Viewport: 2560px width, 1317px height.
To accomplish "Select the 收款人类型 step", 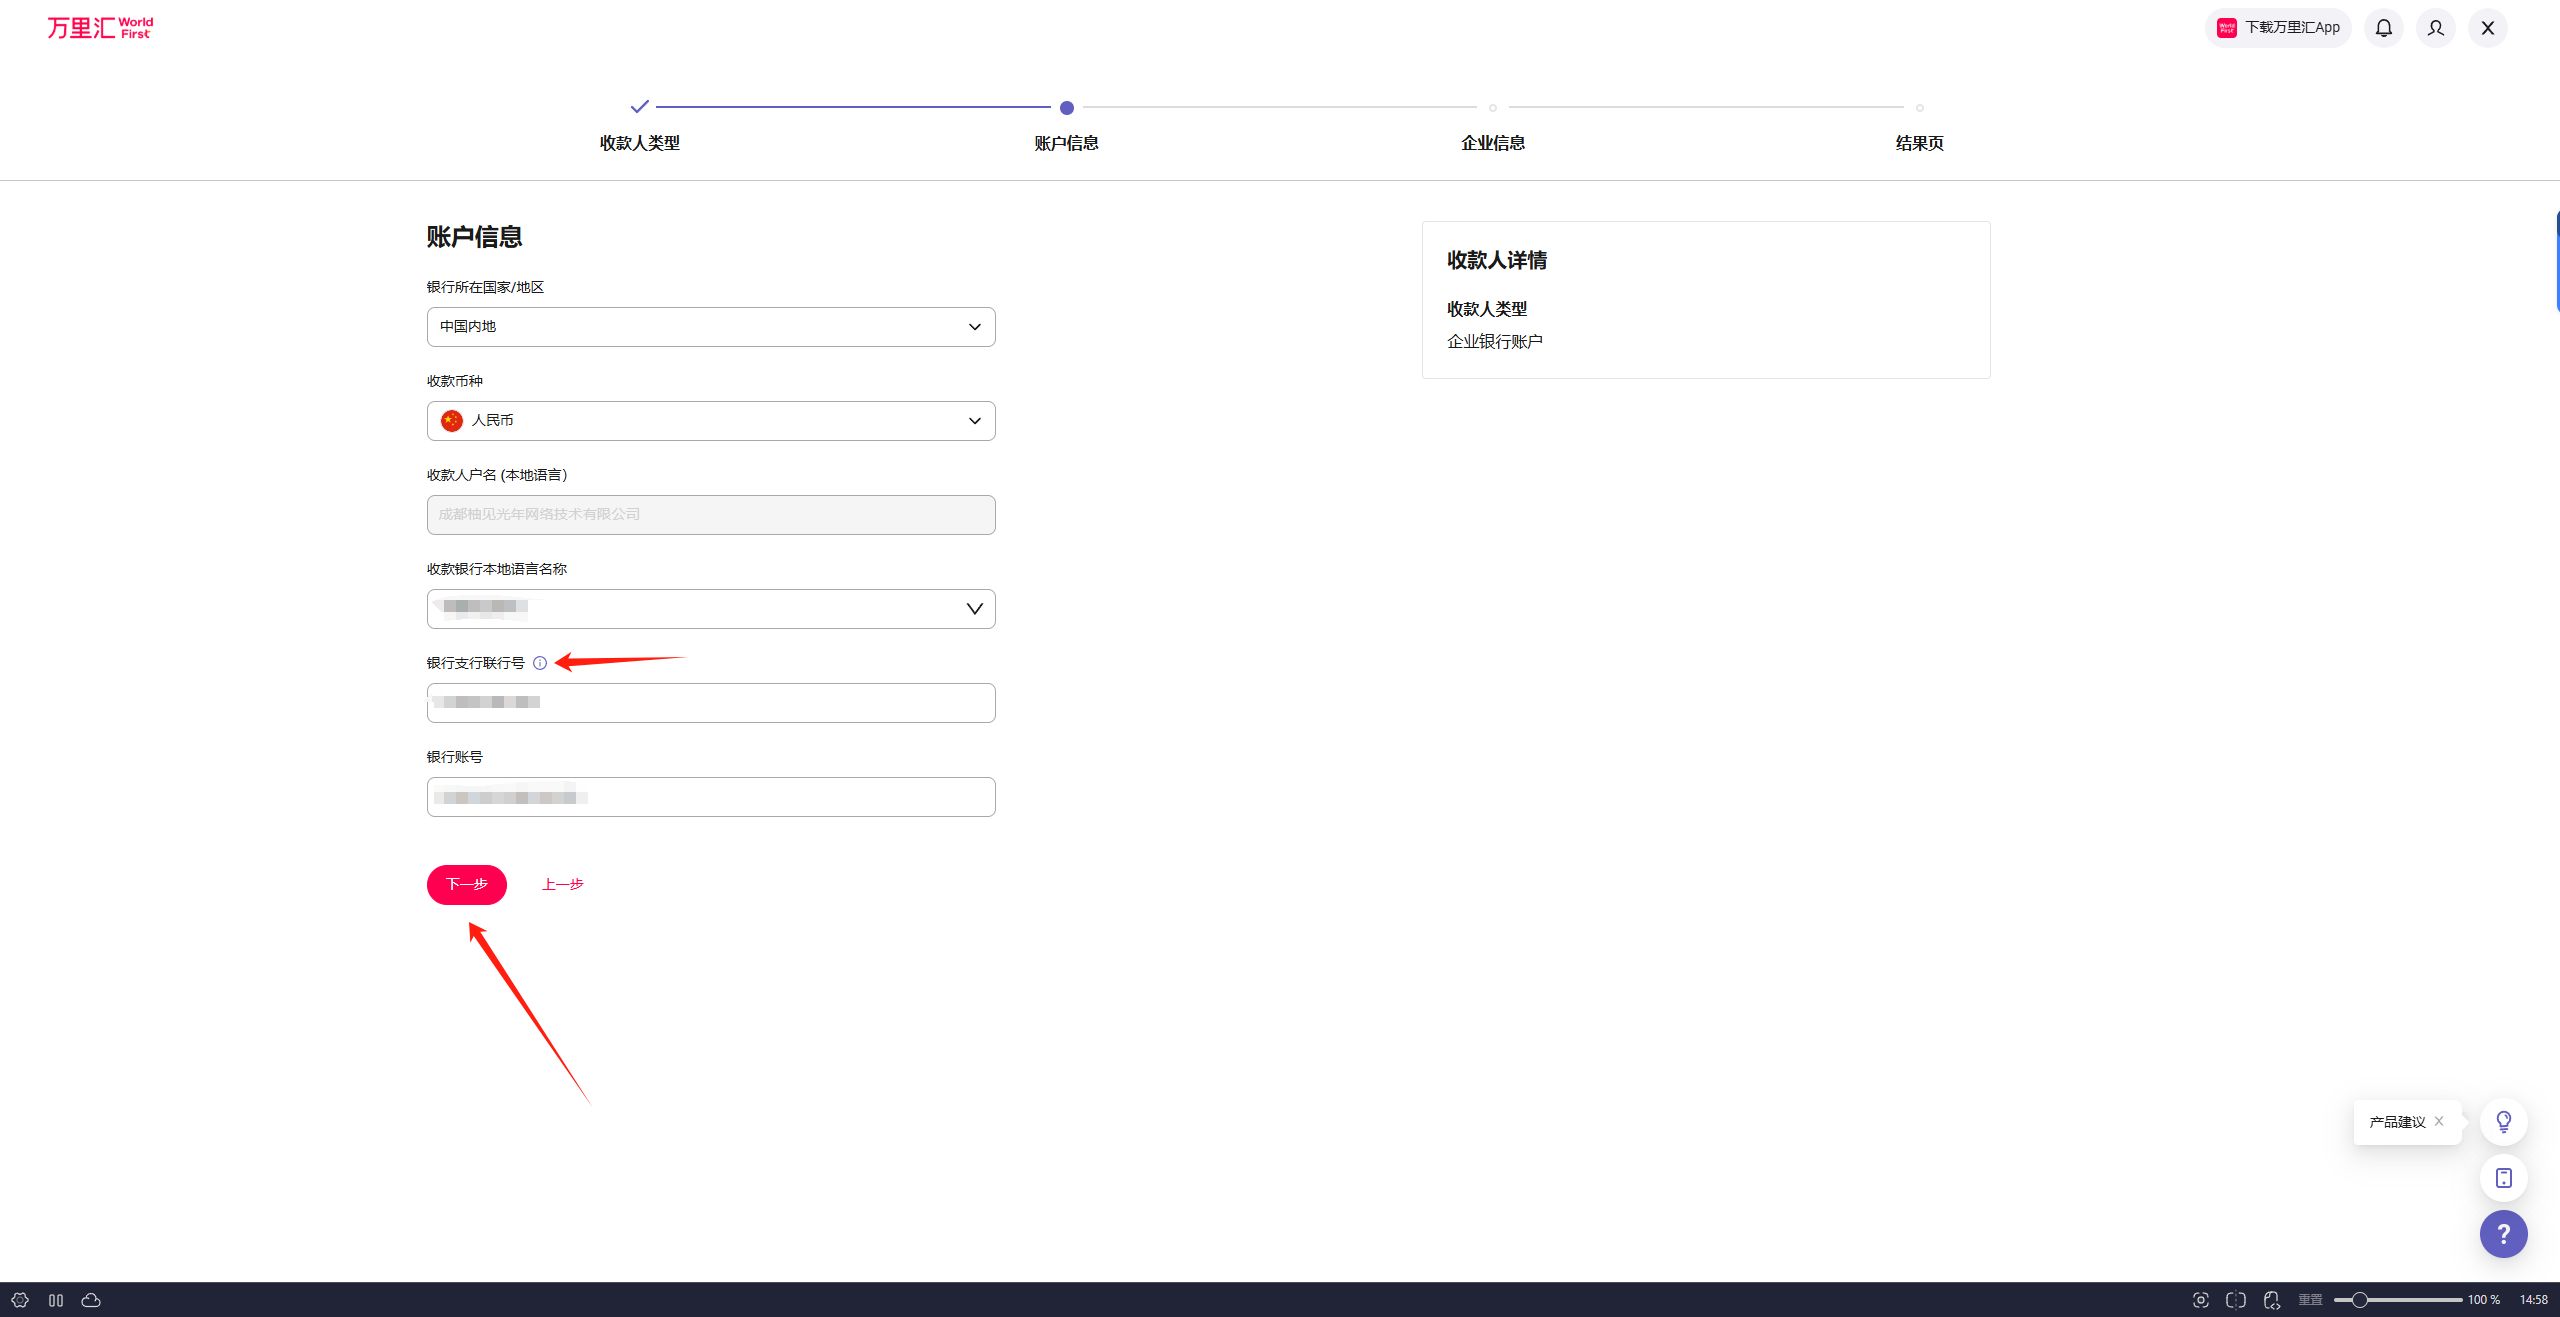I will pyautogui.click(x=640, y=143).
